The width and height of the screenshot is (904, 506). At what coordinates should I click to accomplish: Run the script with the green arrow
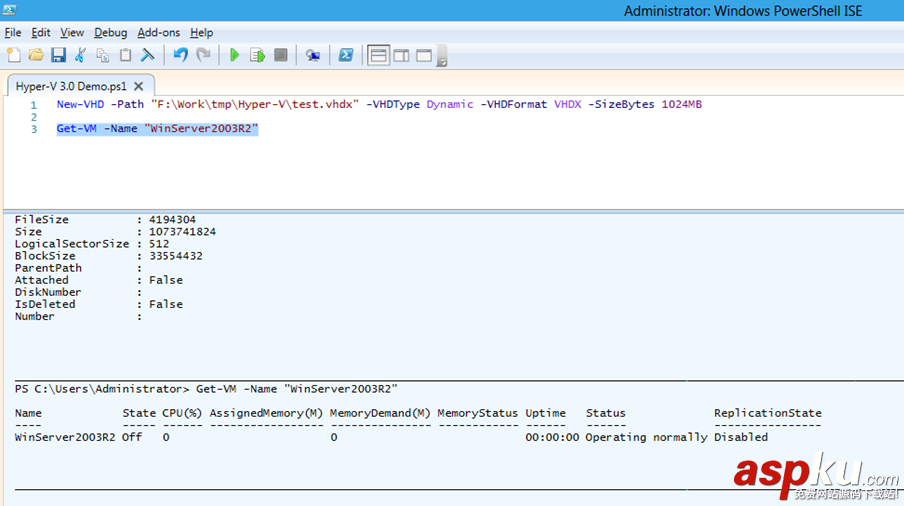coord(234,55)
